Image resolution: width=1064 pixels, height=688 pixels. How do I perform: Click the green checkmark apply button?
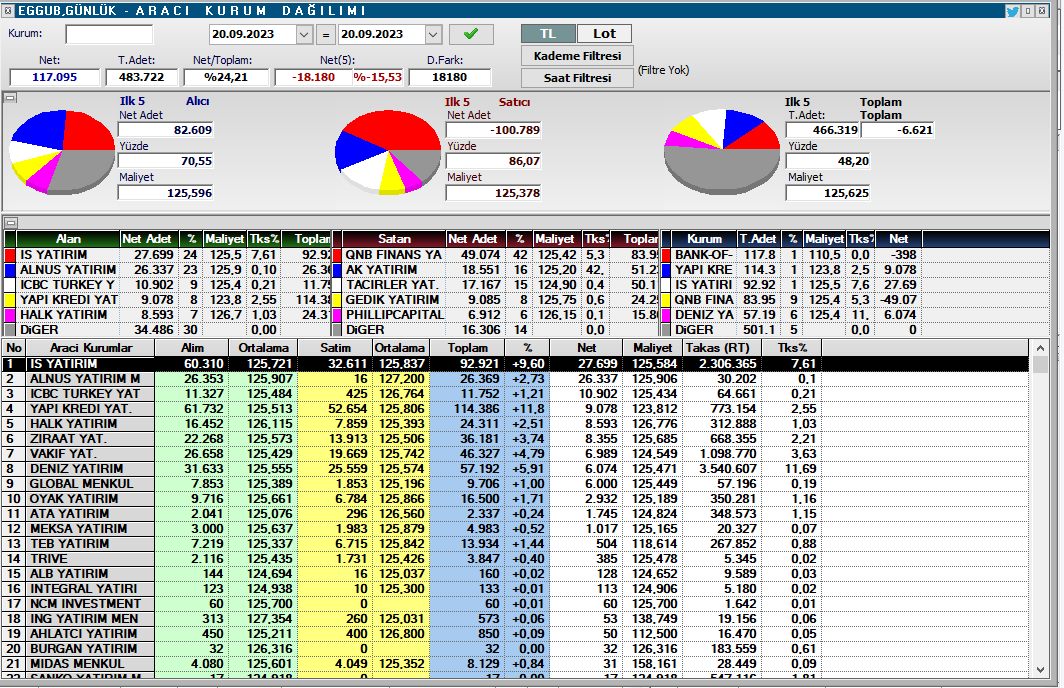[470, 34]
